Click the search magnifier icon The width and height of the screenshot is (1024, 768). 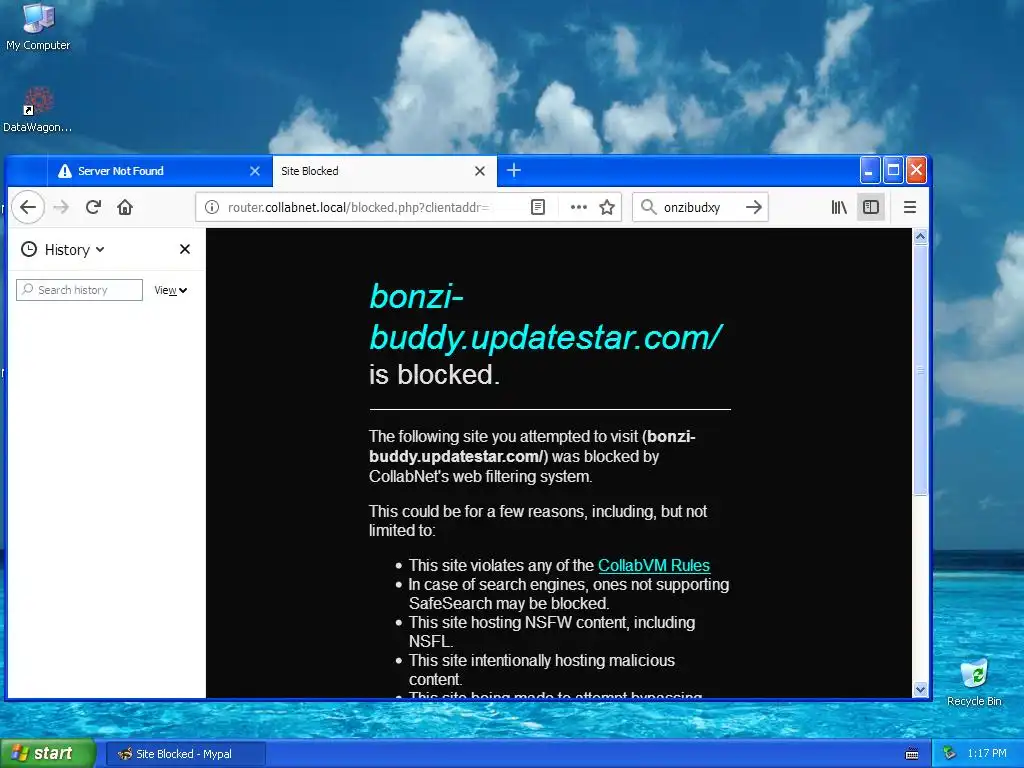click(648, 207)
